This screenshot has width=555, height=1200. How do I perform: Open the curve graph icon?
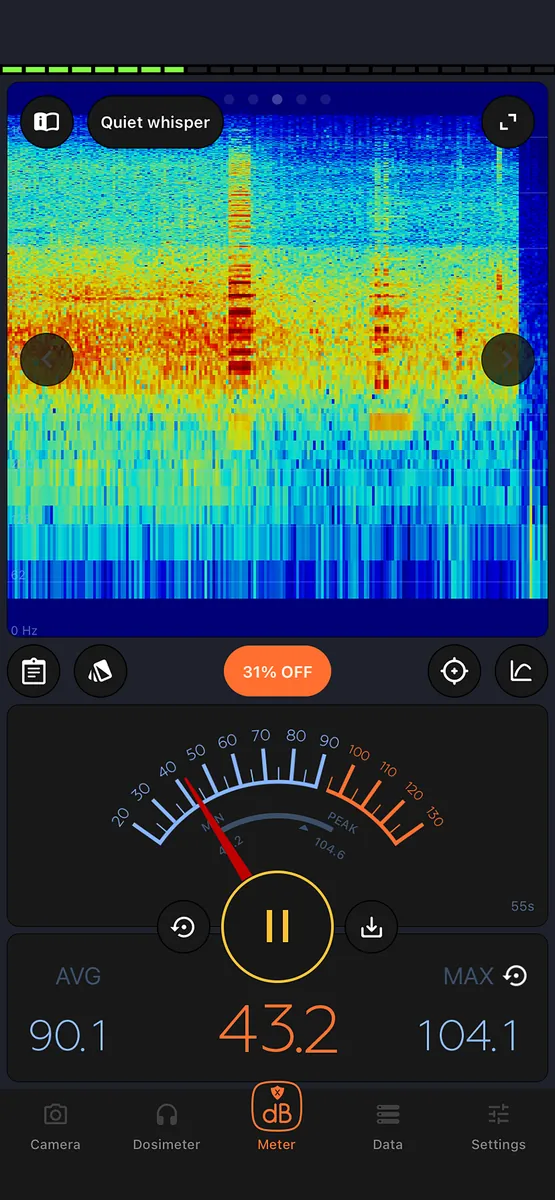click(x=521, y=671)
